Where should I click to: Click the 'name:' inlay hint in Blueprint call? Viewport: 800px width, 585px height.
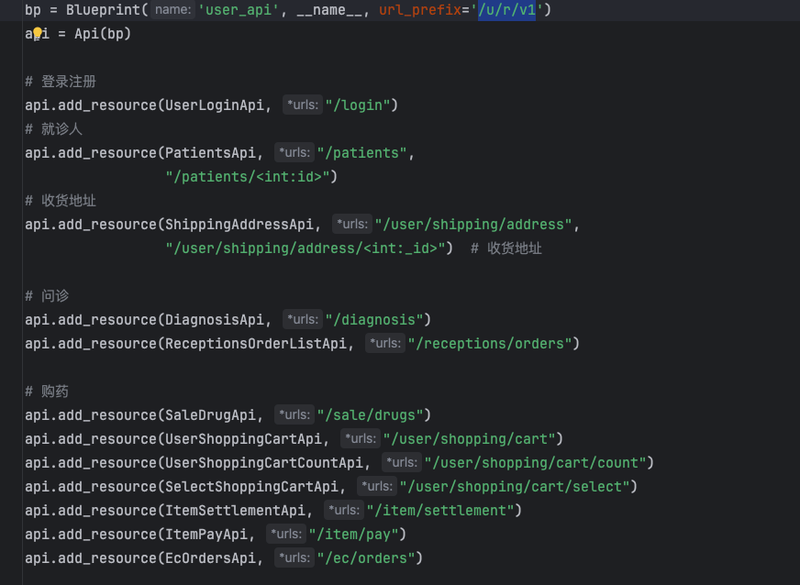(173, 10)
